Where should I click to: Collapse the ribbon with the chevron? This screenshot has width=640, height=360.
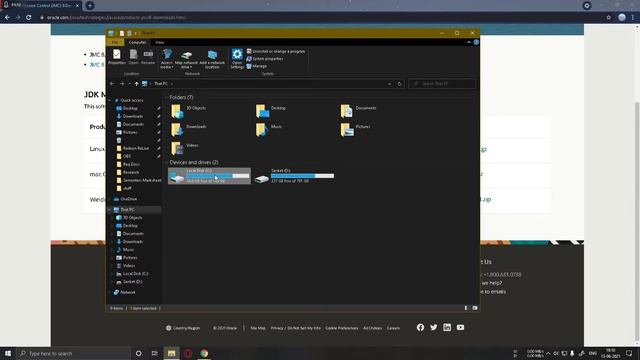[x=469, y=42]
